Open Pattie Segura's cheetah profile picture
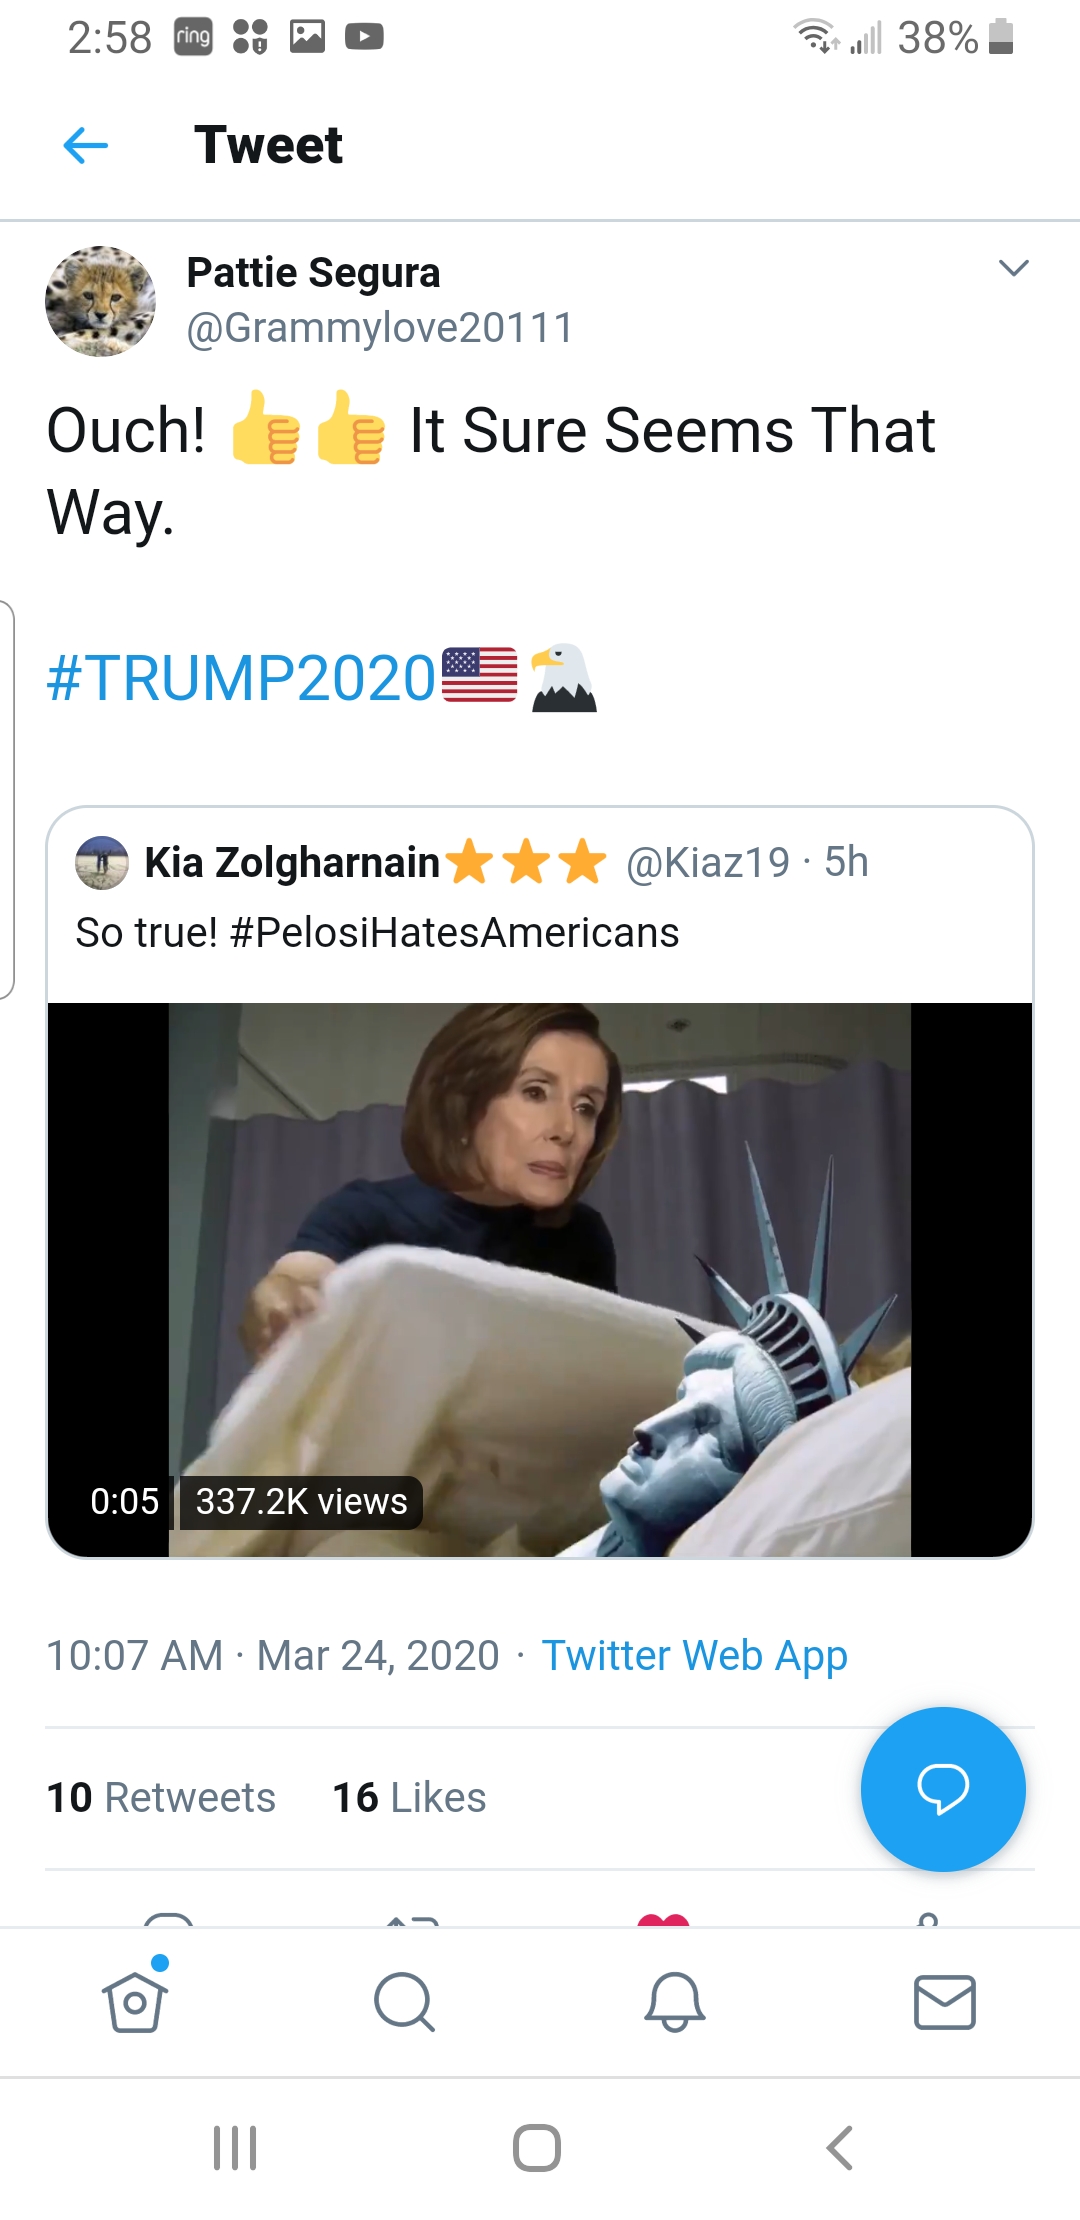This screenshot has width=1080, height=2220. point(100,301)
